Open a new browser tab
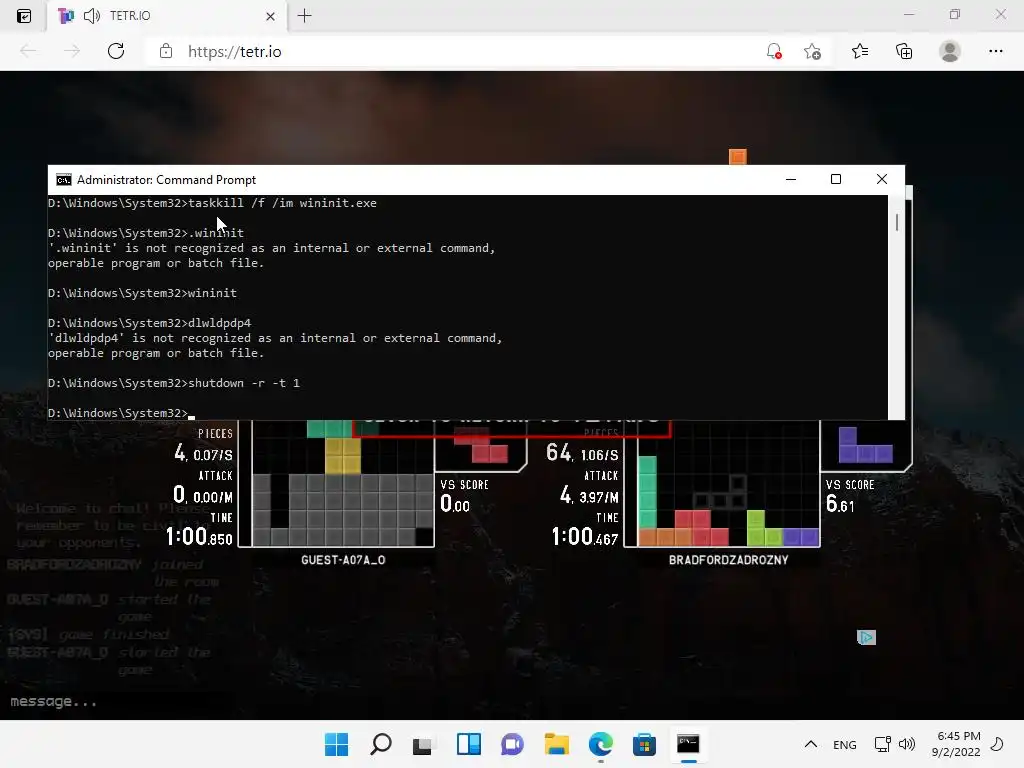Image resolution: width=1024 pixels, height=768 pixels. pos(304,16)
